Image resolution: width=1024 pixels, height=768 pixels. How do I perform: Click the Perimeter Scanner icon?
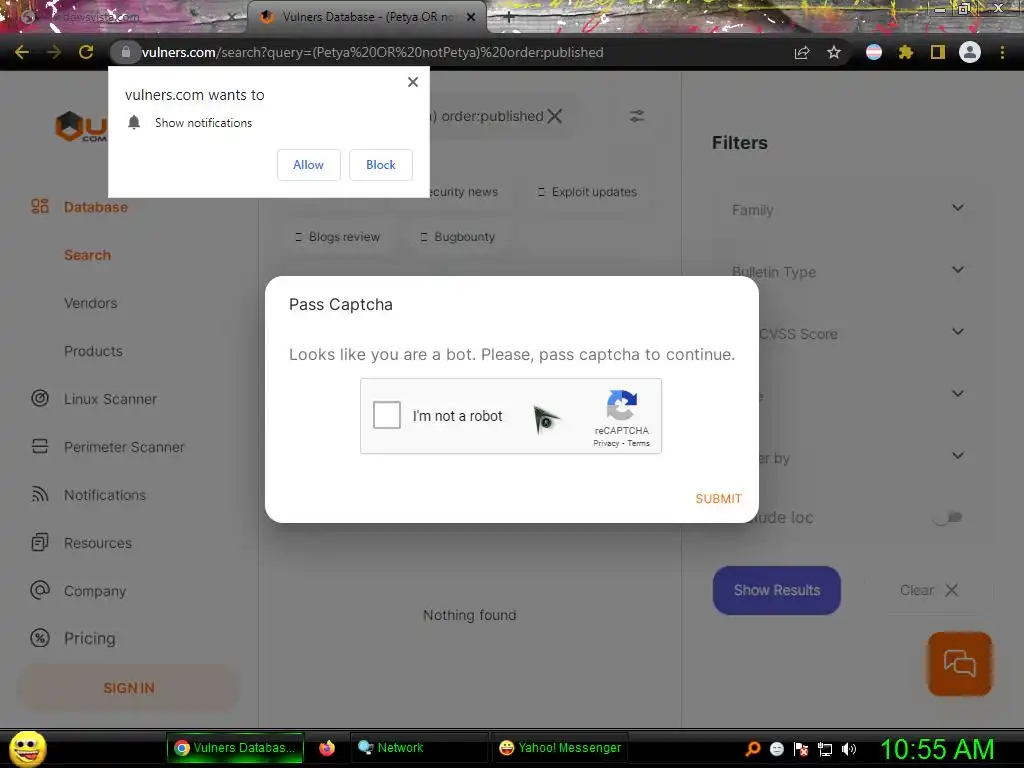pyautogui.click(x=40, y=446)
